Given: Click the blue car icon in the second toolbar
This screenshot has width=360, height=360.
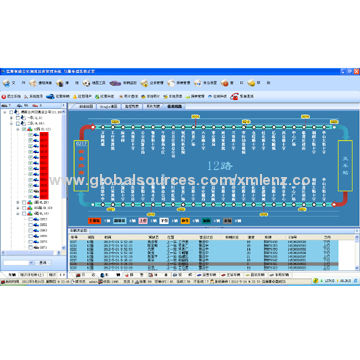Looking at the screenshot, I should (x=50, y=96).
